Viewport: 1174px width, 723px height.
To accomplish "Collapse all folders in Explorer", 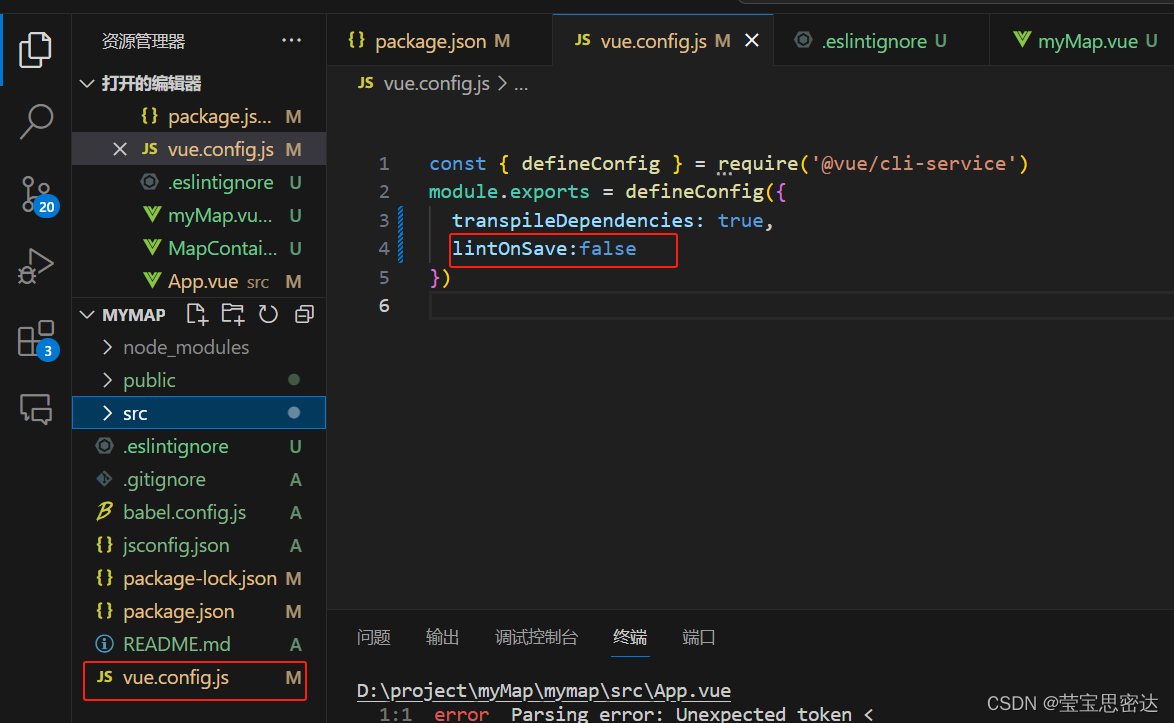I will click(x=303, y=313).
